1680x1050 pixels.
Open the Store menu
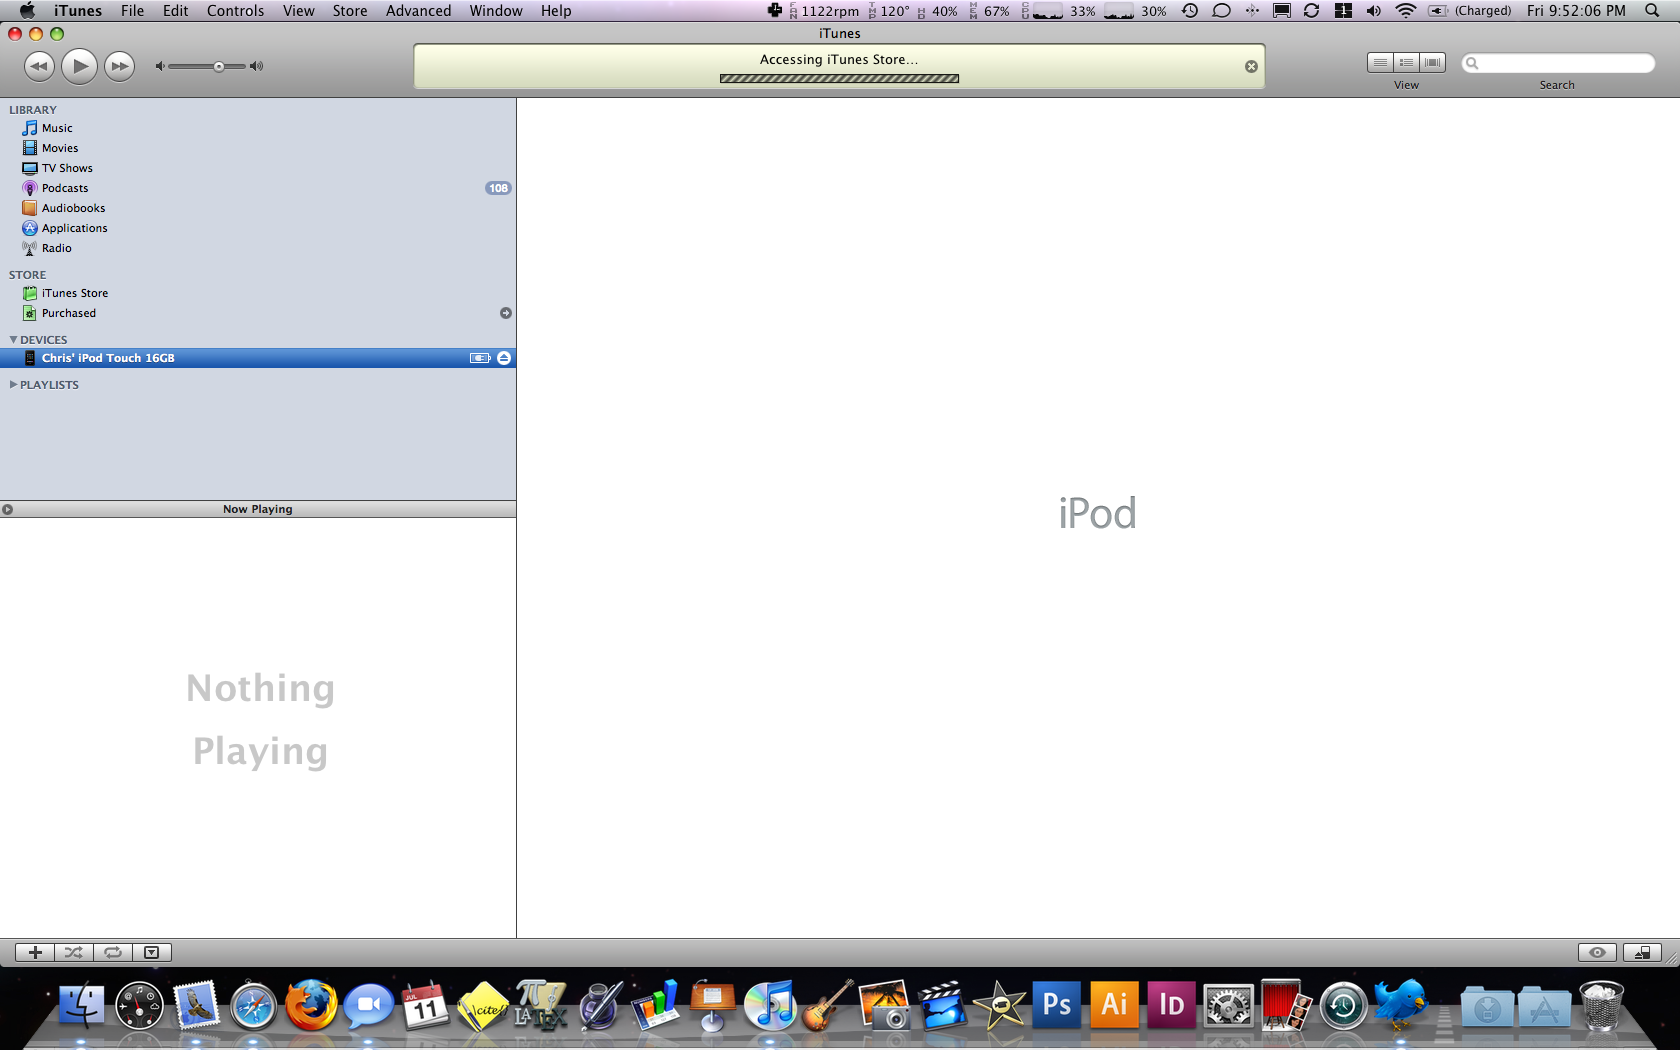pos(350,11)
